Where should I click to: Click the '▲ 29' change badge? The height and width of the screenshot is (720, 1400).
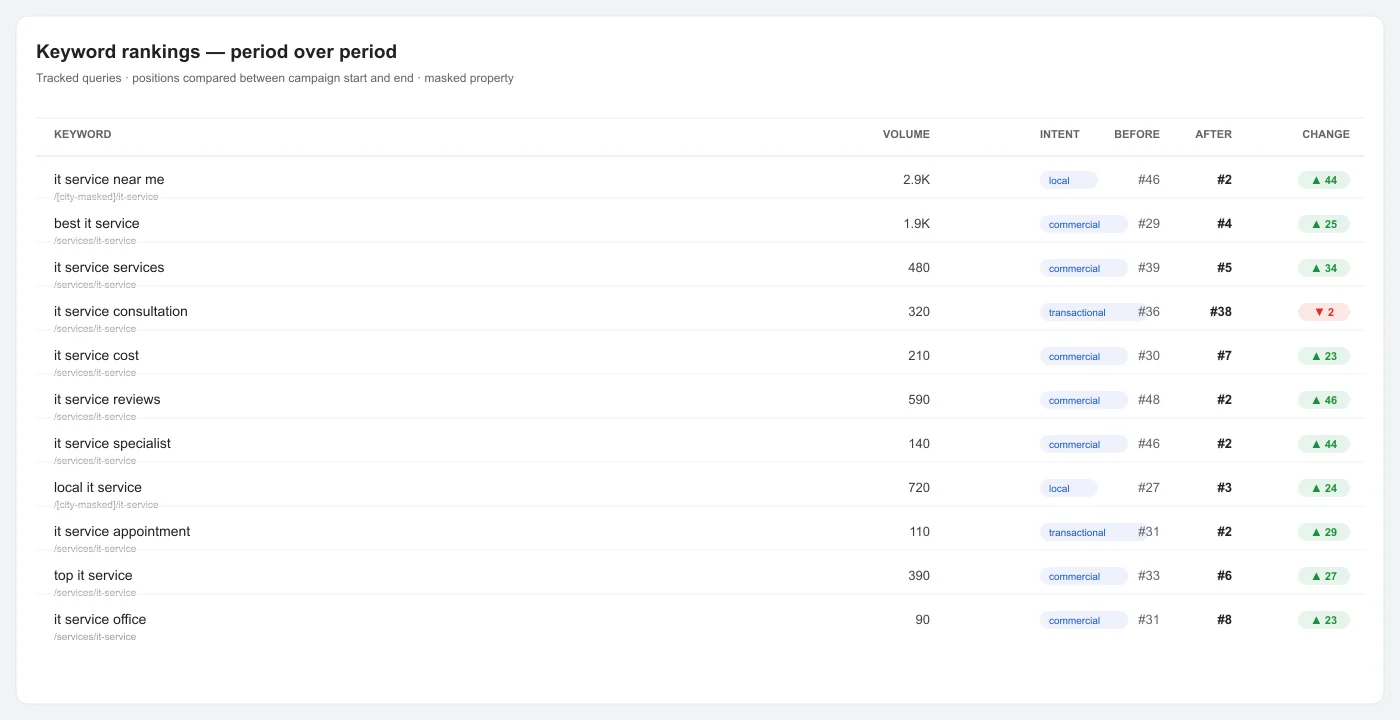[1324, 532]
